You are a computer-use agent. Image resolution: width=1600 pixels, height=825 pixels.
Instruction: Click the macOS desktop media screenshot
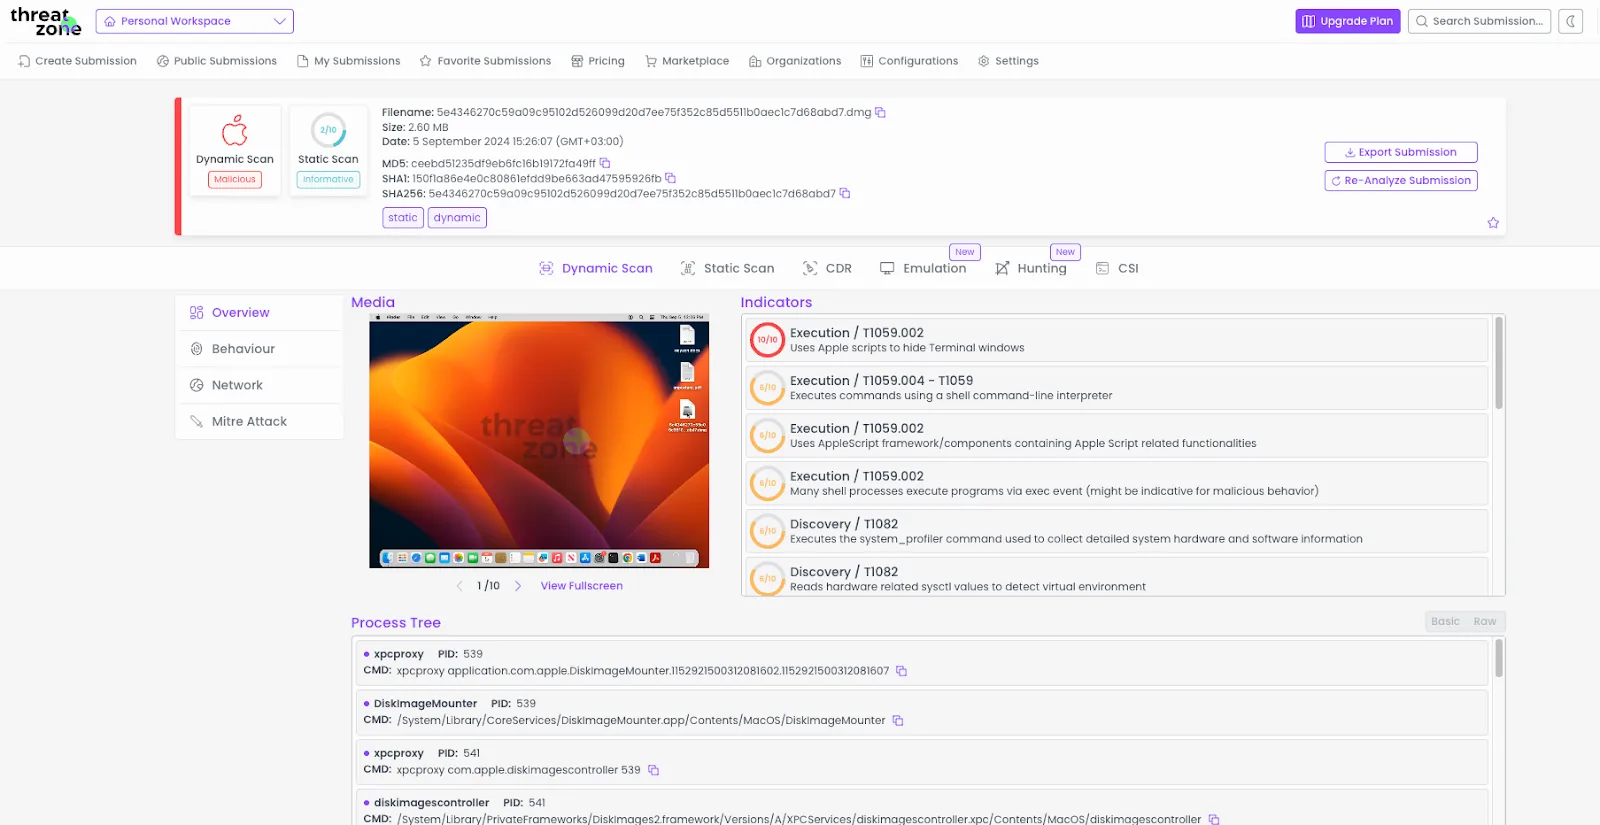point(539,441)
